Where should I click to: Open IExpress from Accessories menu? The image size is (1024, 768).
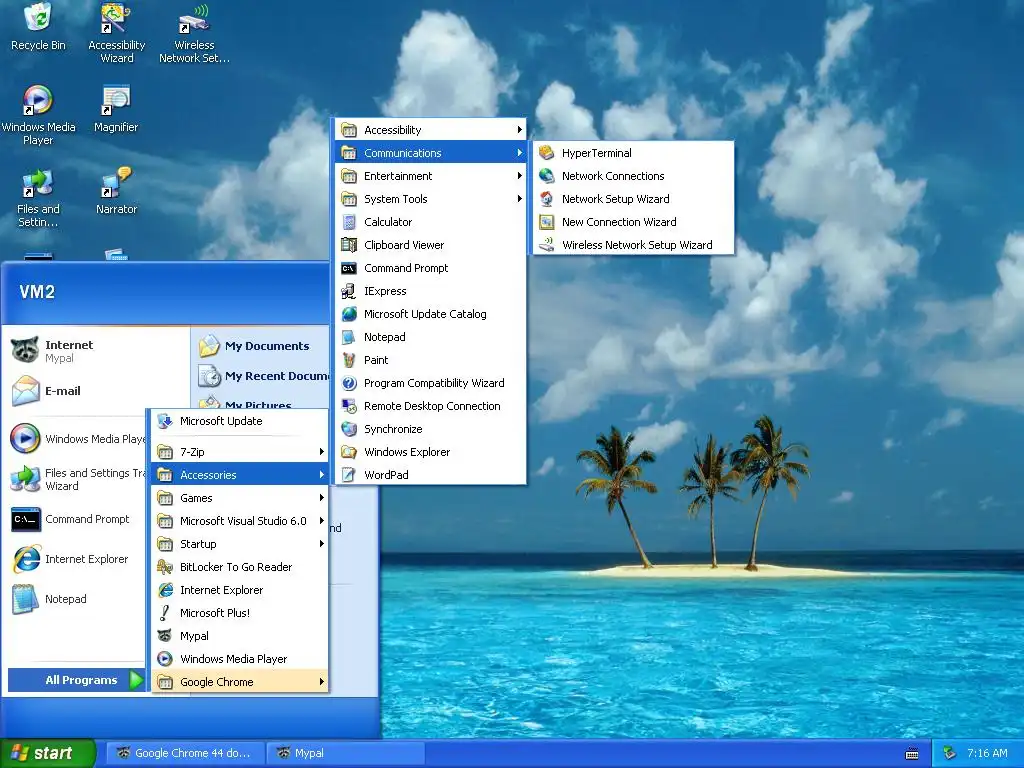tap(430, 291)
